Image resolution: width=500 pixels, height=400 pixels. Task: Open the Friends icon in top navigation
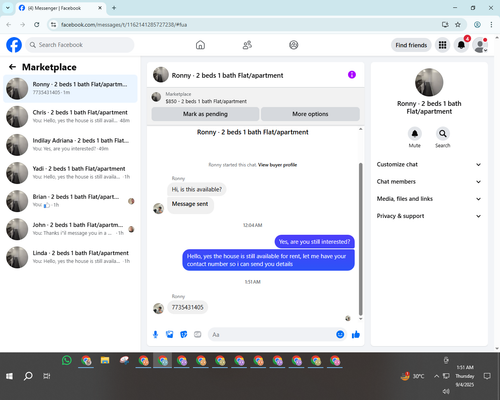(247, 45)
